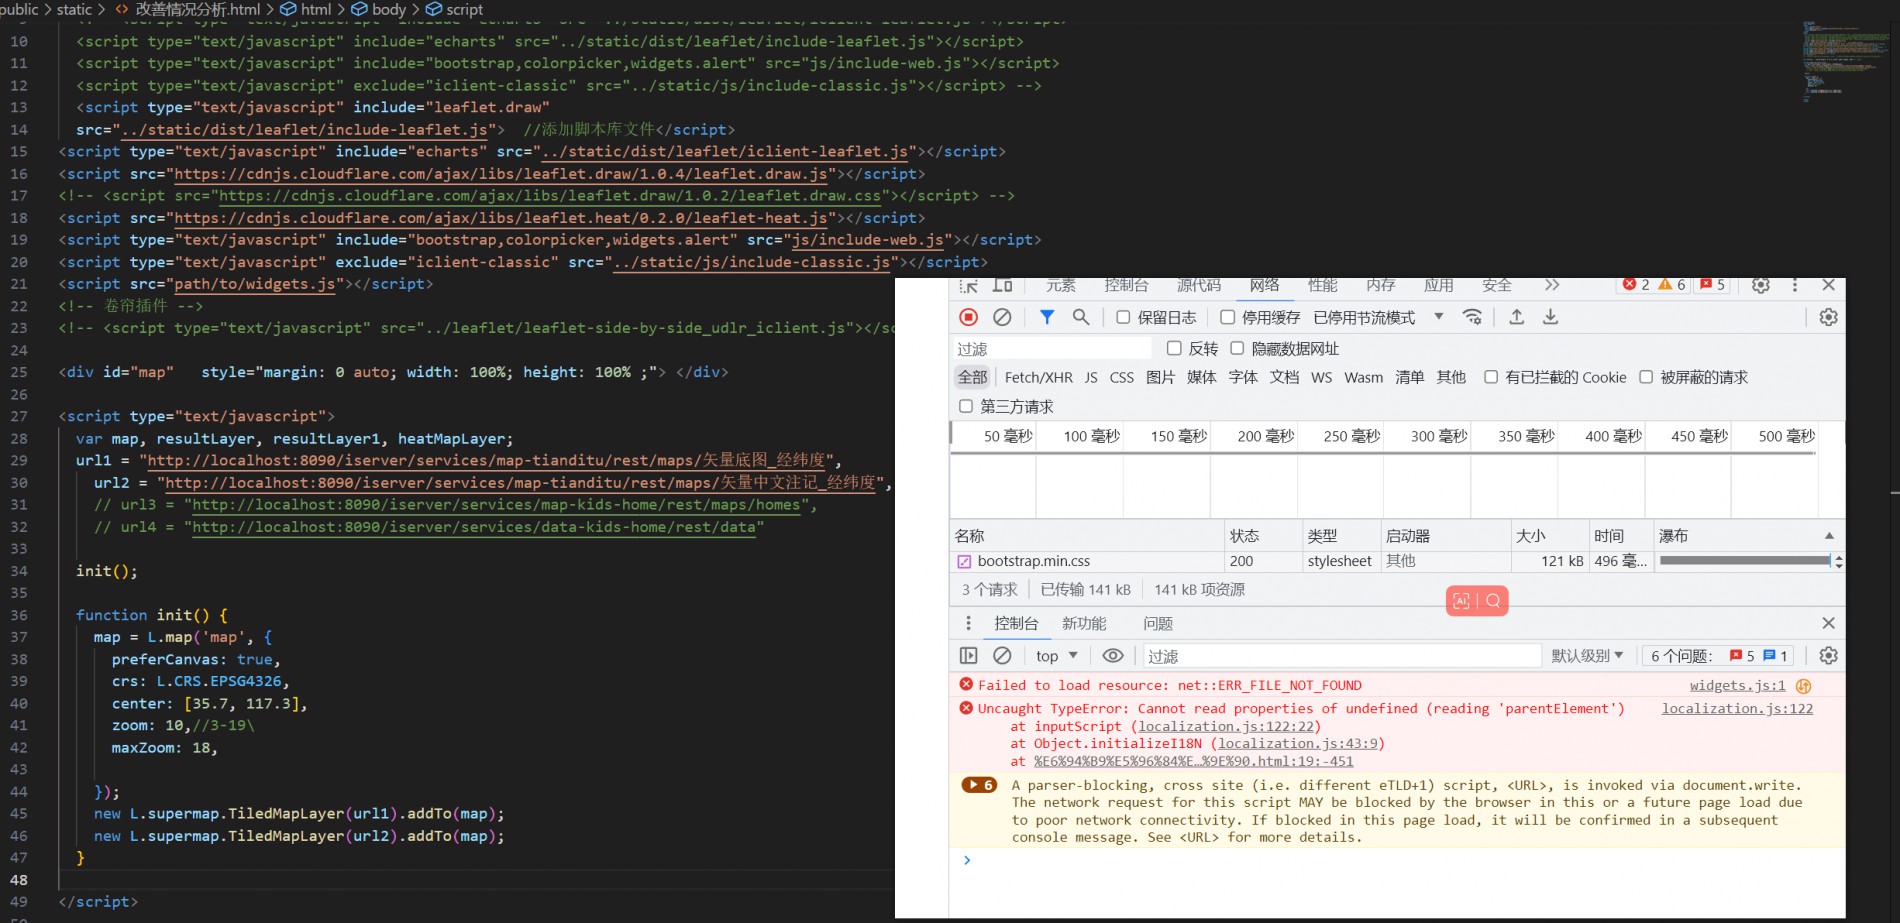Open drawer three-dot menu beside 控制台
This screenshot has height=923, width=1900.
coord(968,623)
